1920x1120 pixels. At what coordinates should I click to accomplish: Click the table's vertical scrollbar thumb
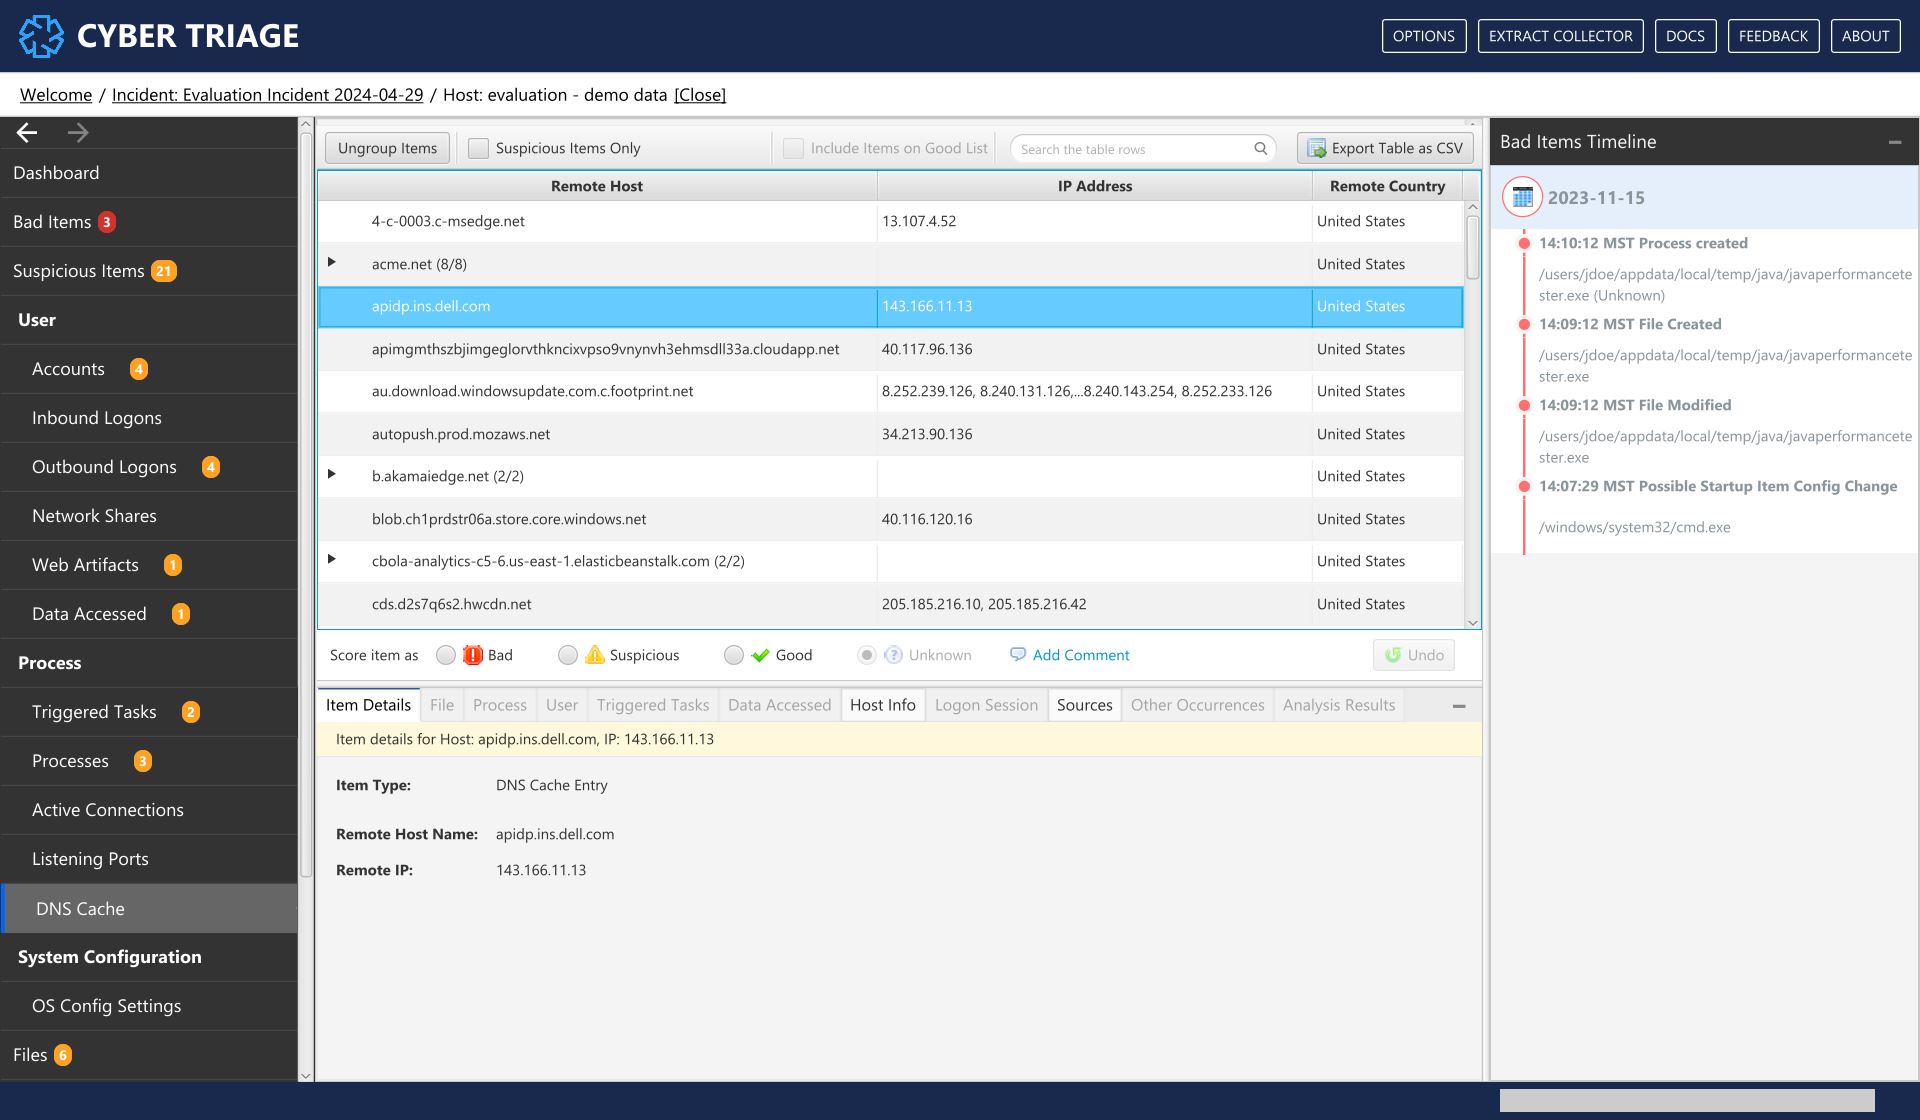(1472, 245)
